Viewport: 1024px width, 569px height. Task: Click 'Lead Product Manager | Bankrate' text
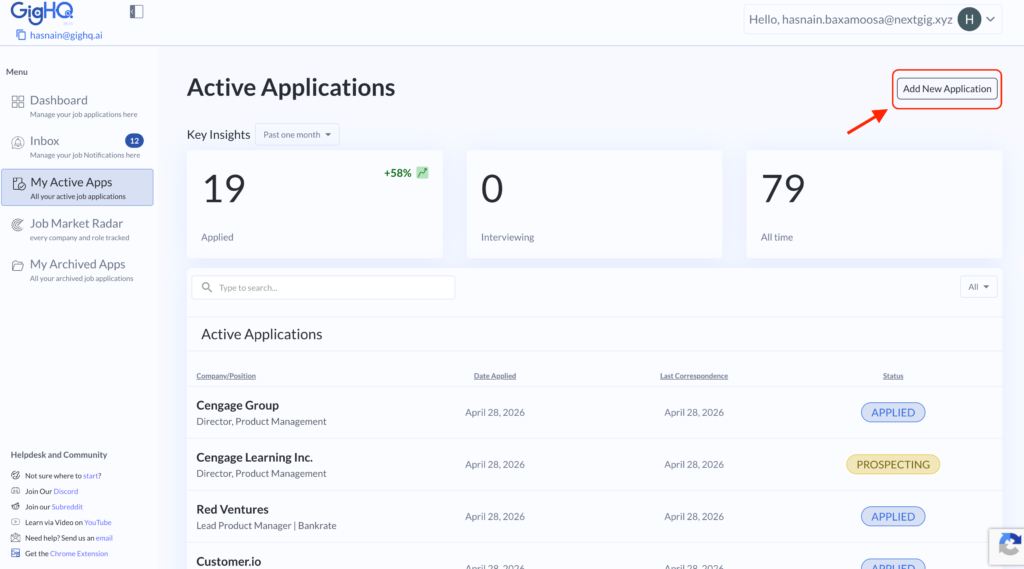[266, 525]
